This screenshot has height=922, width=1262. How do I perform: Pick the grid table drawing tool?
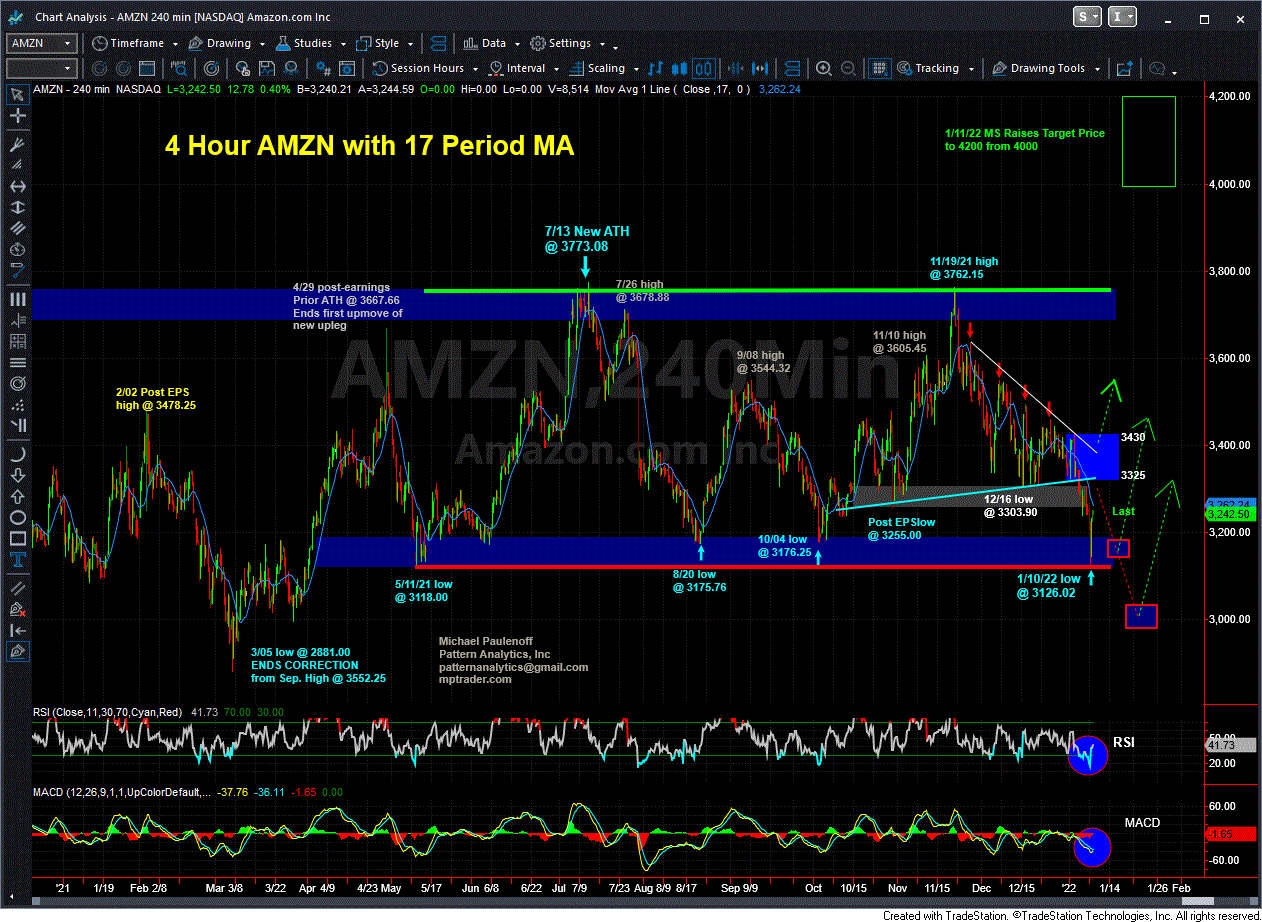[17, 341]
